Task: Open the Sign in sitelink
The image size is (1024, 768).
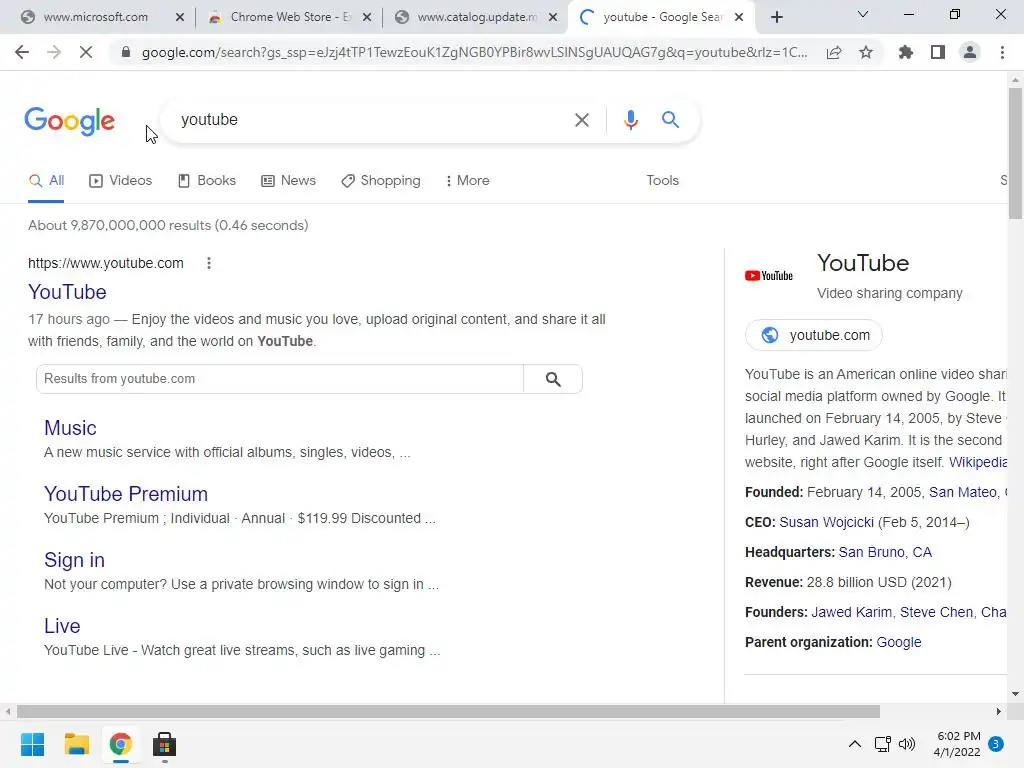Action: tap(74, 560)
